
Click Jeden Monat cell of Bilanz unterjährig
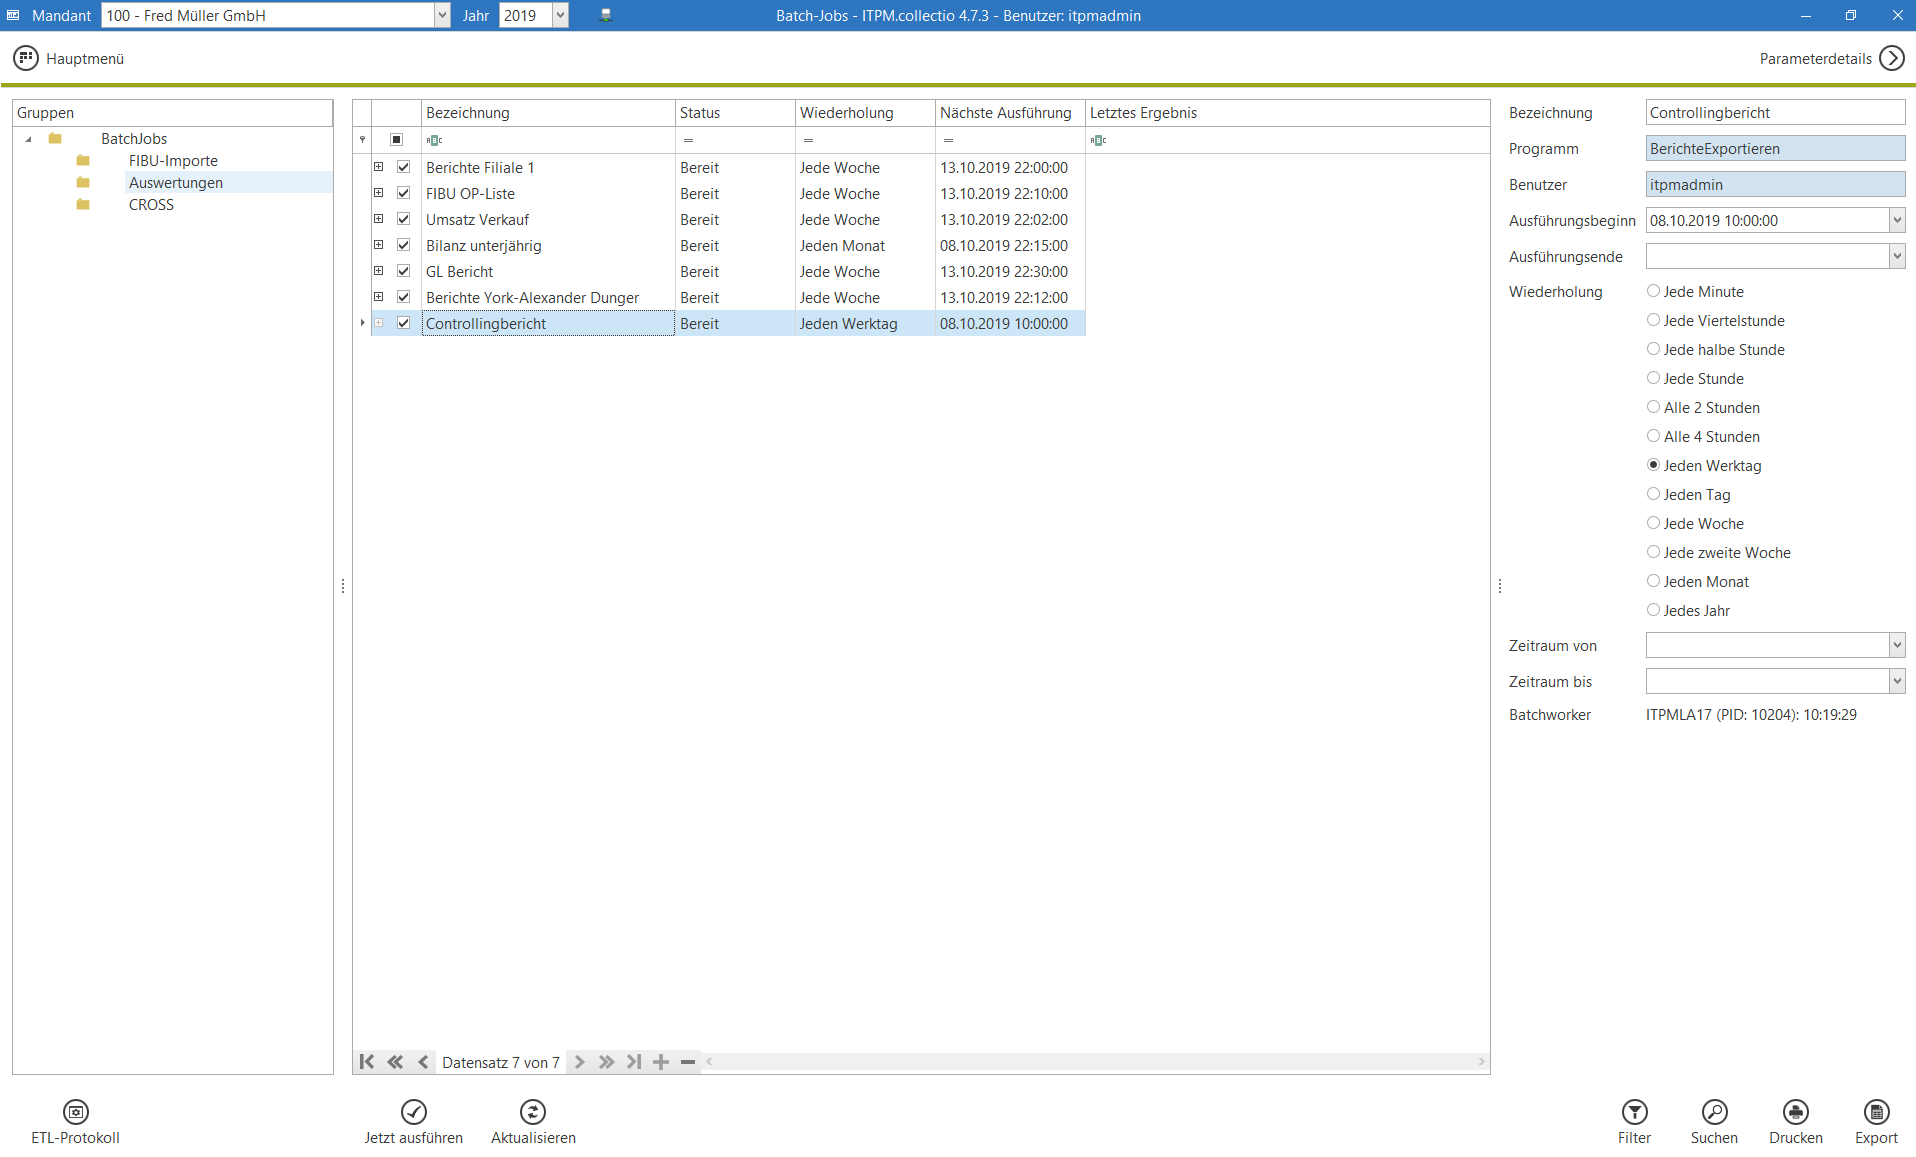[865, 245]
